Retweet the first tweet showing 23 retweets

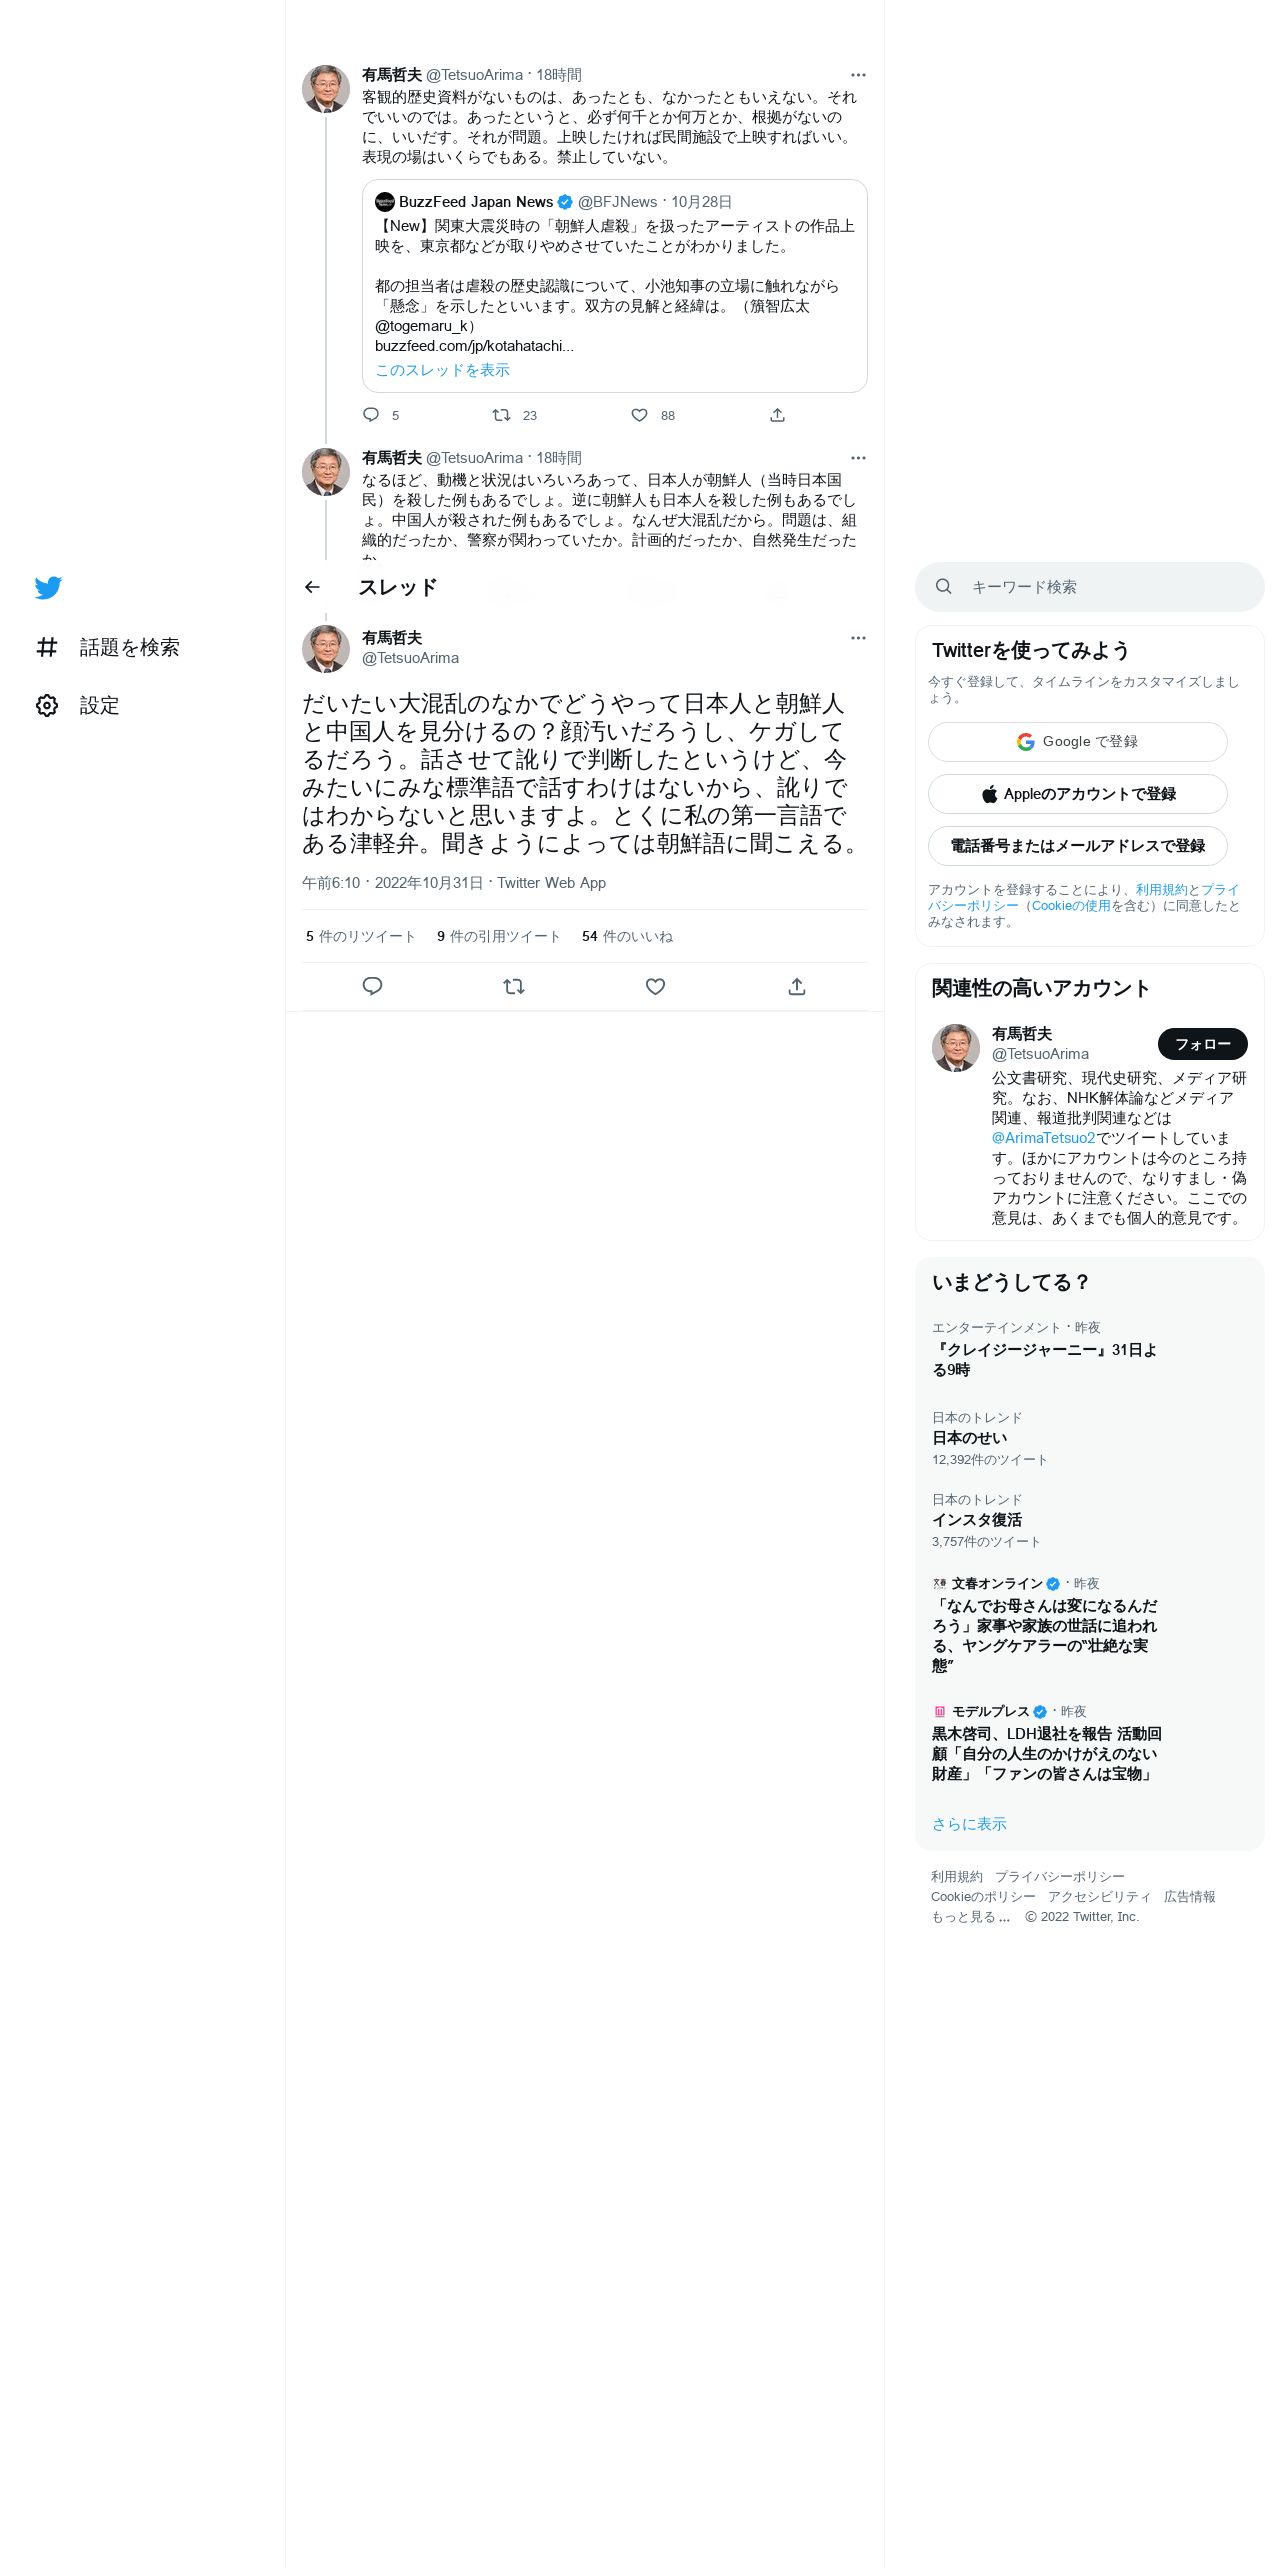tap(501, 415)
